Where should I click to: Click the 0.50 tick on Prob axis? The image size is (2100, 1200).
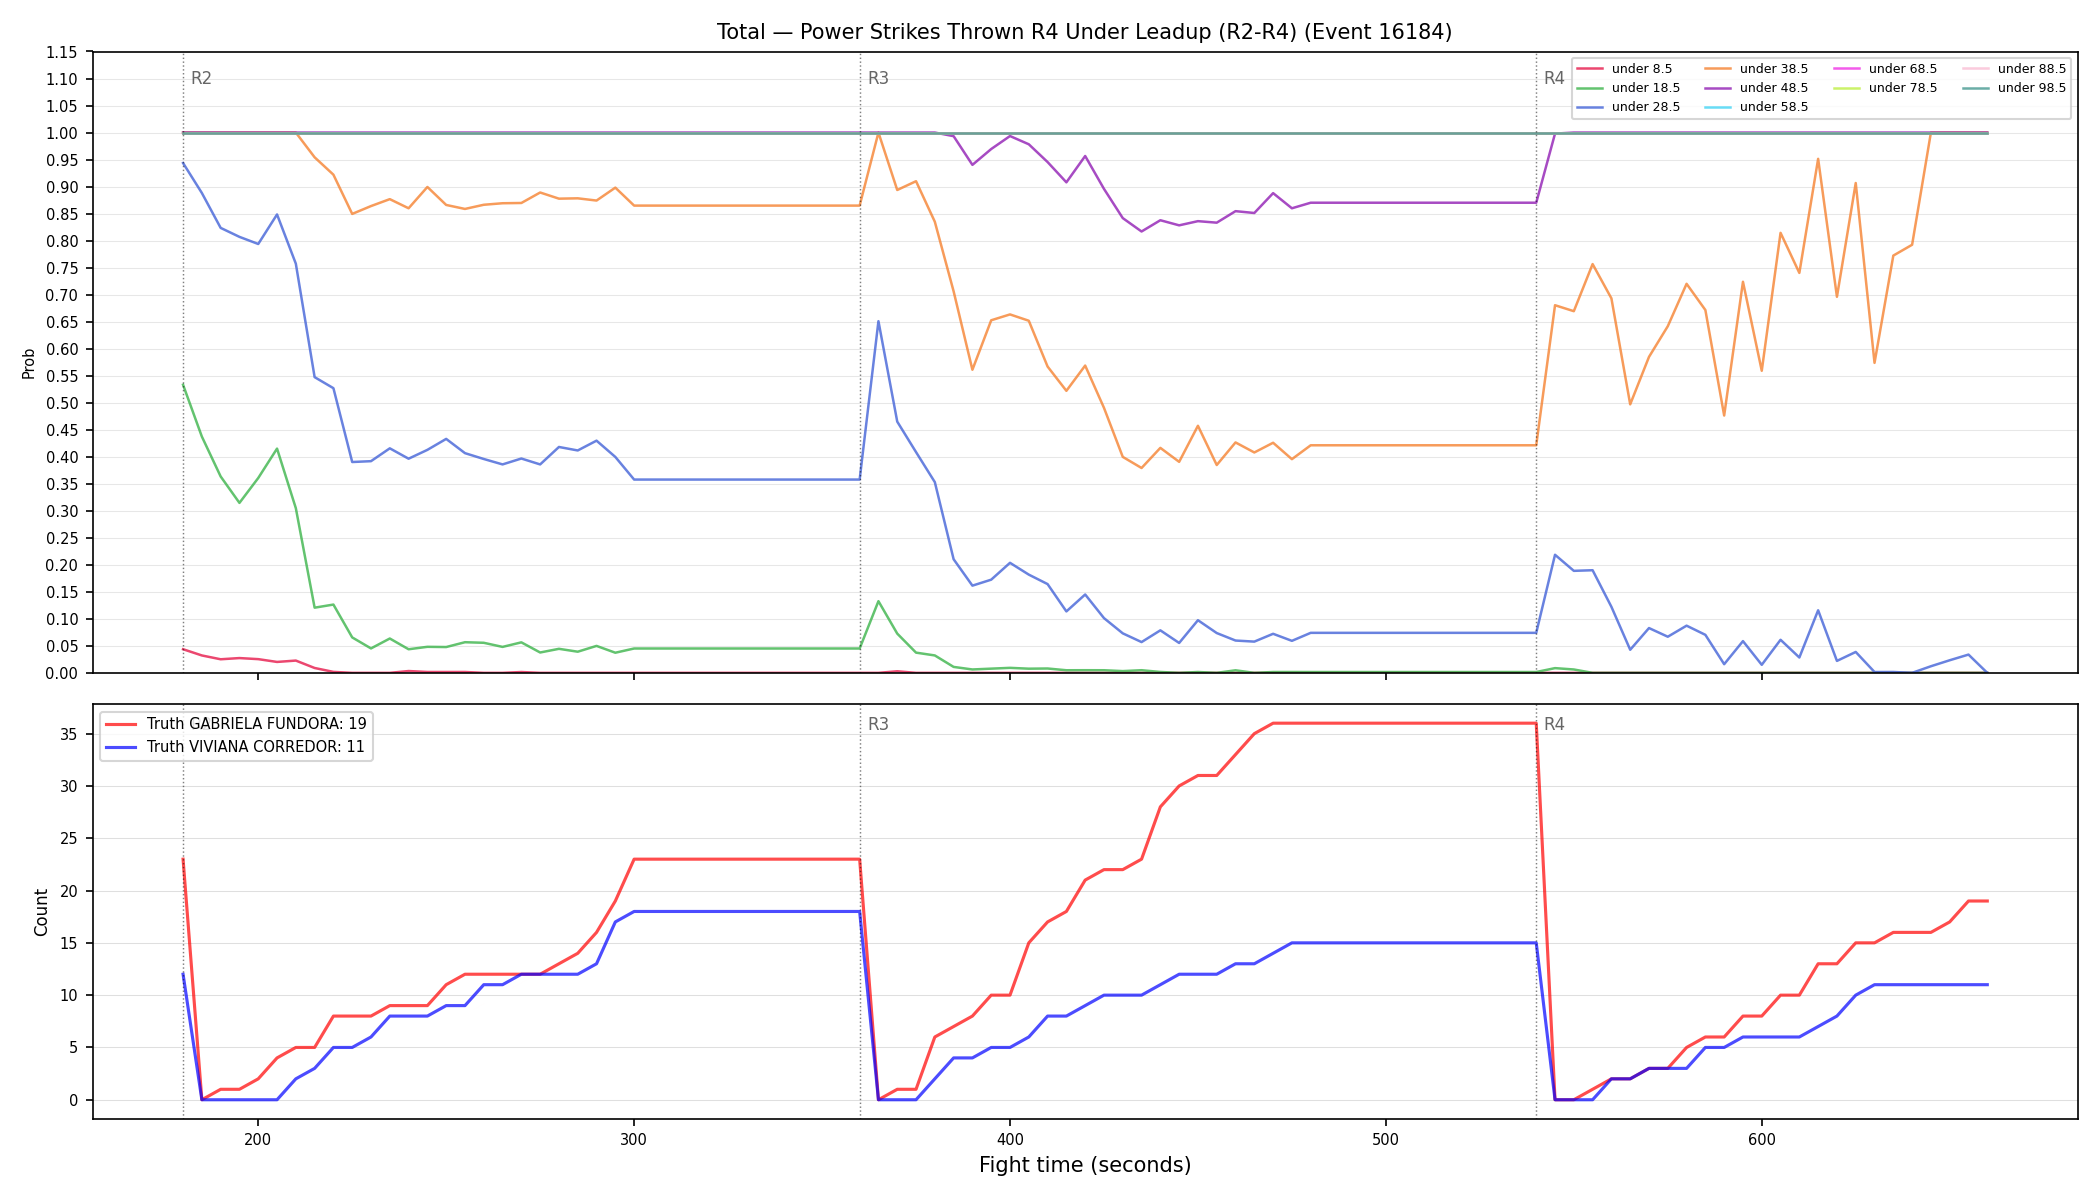pos(63,403)
